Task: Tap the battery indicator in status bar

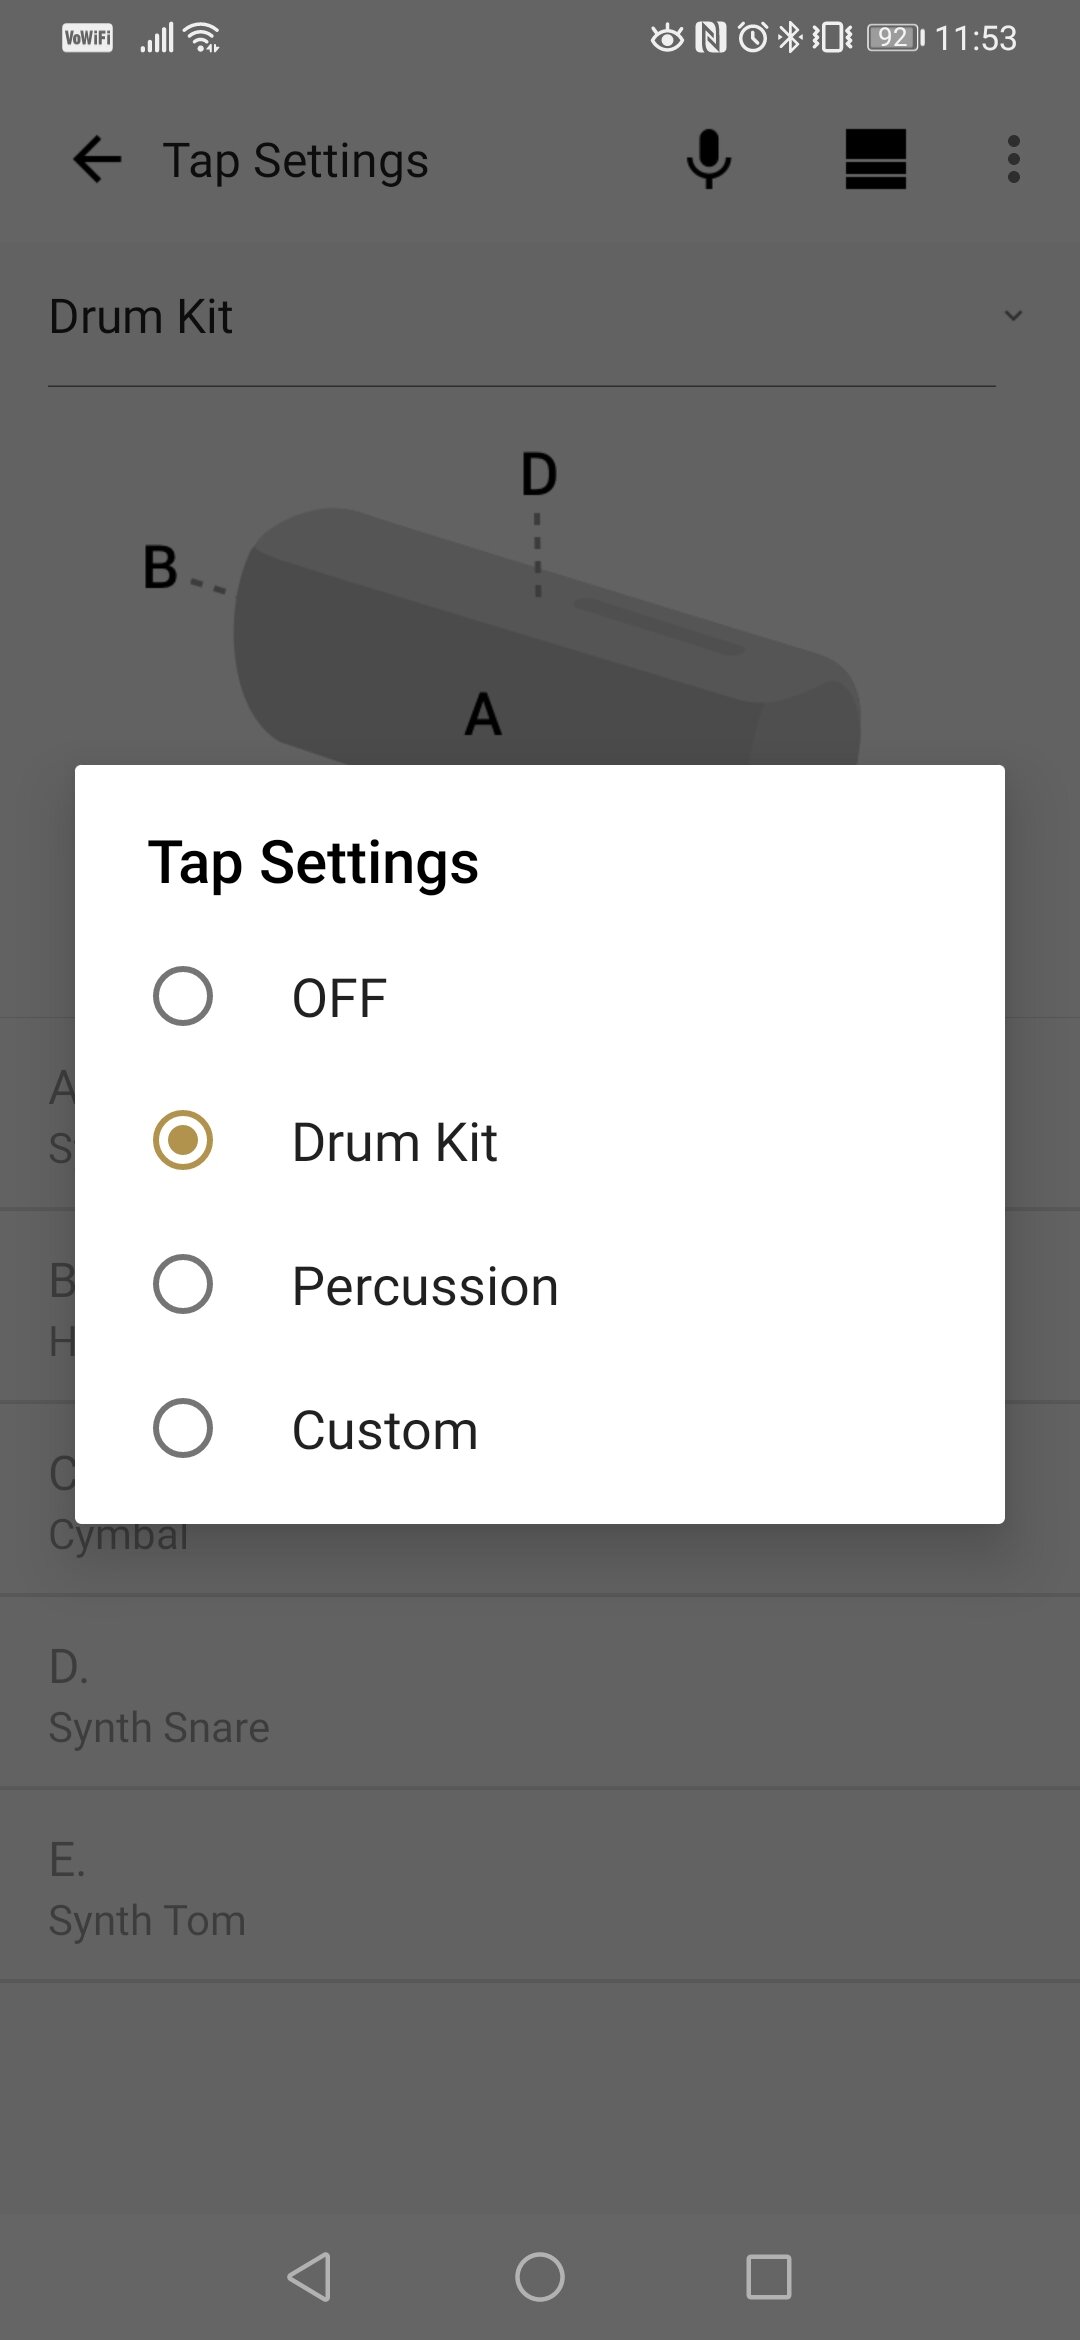Action: (x=895, y=38)
